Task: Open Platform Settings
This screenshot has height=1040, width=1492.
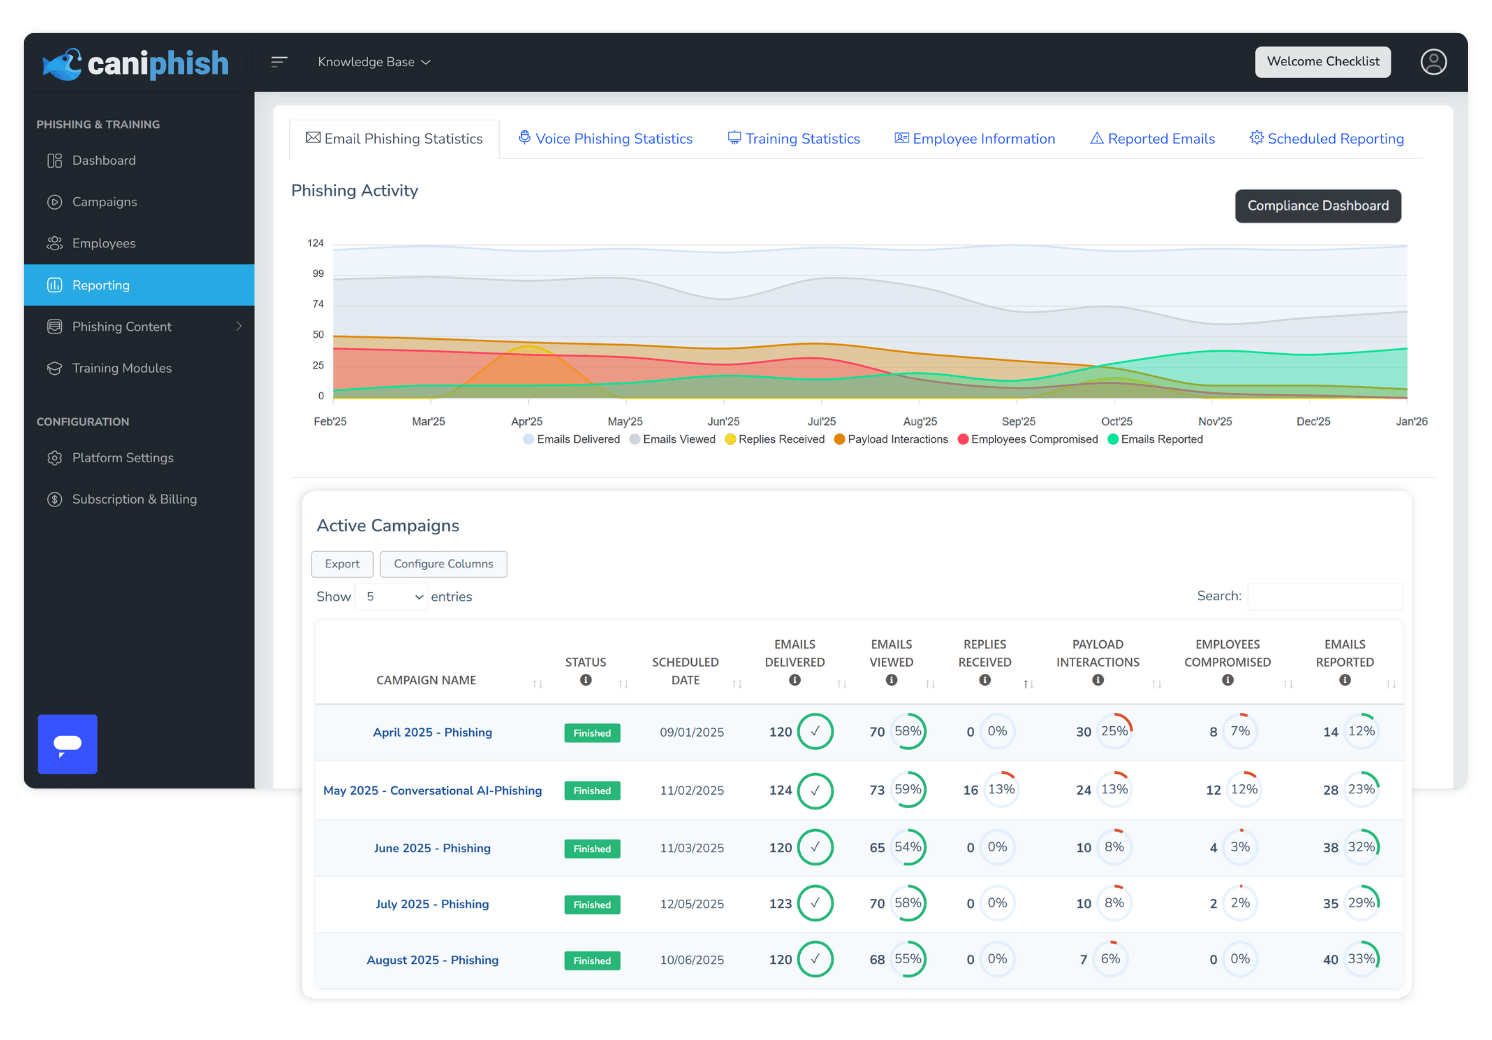Action: click(x=123, y=457)
